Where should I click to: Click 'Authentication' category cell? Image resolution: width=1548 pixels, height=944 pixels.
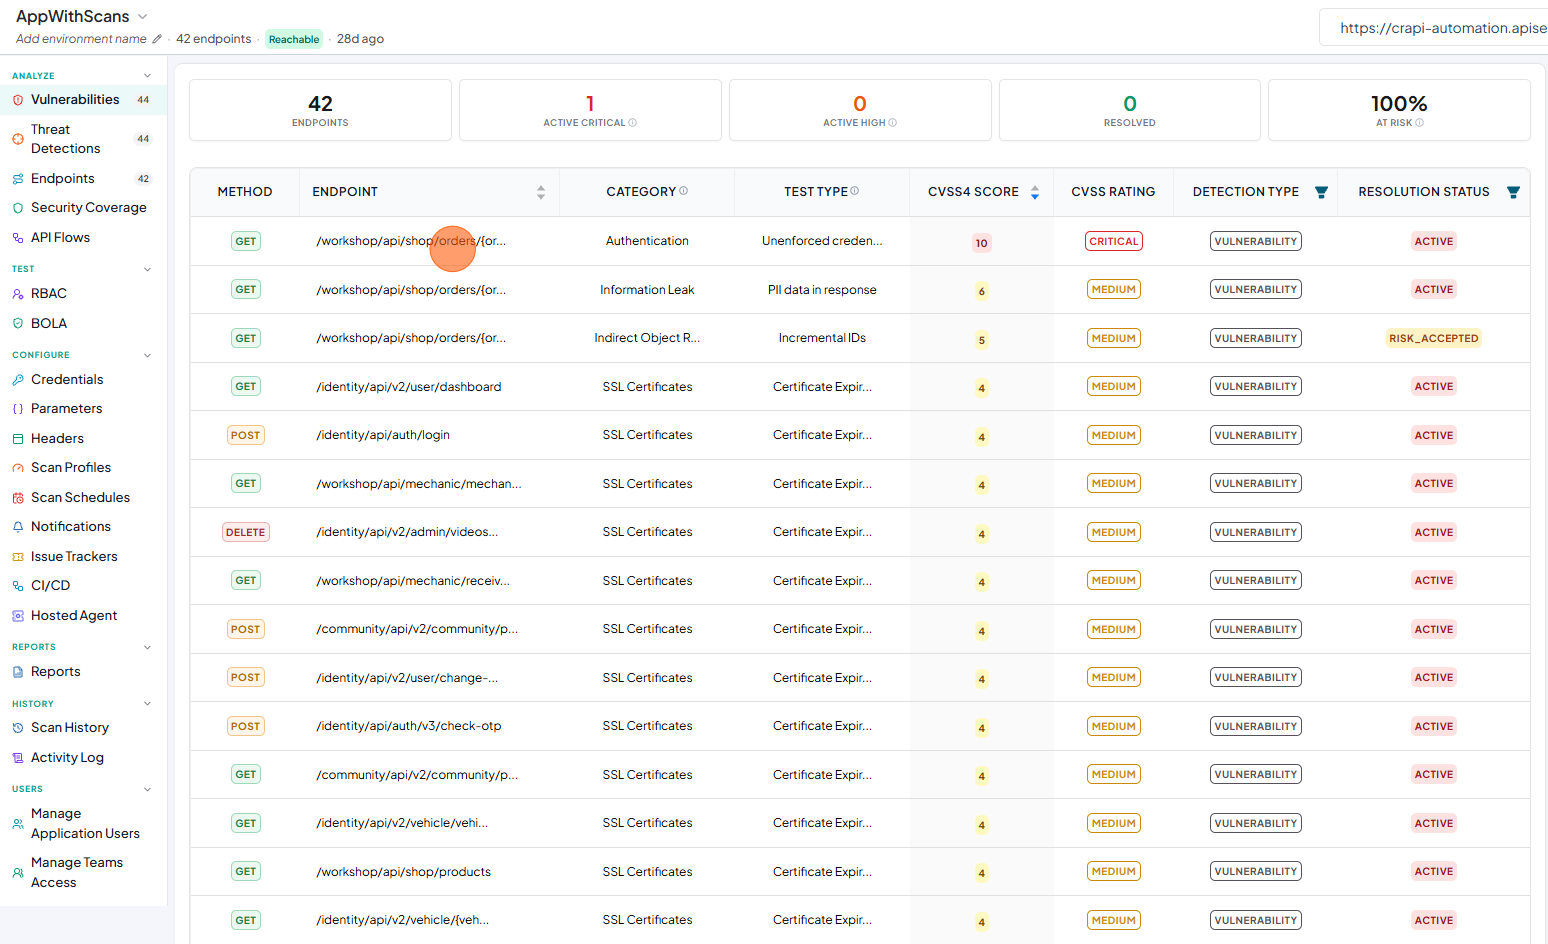pyautogui.click(x=647, y=241)
